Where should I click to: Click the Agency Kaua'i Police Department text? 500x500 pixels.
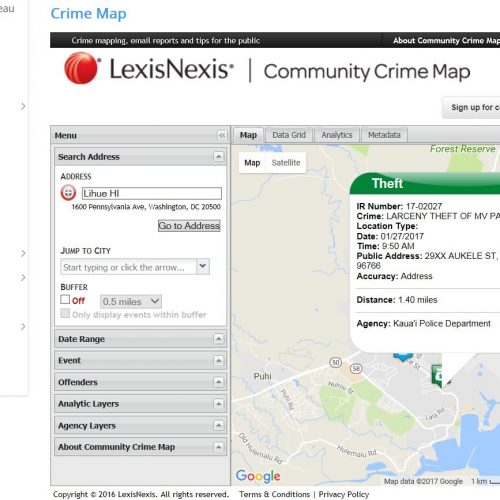click(424, 323)
